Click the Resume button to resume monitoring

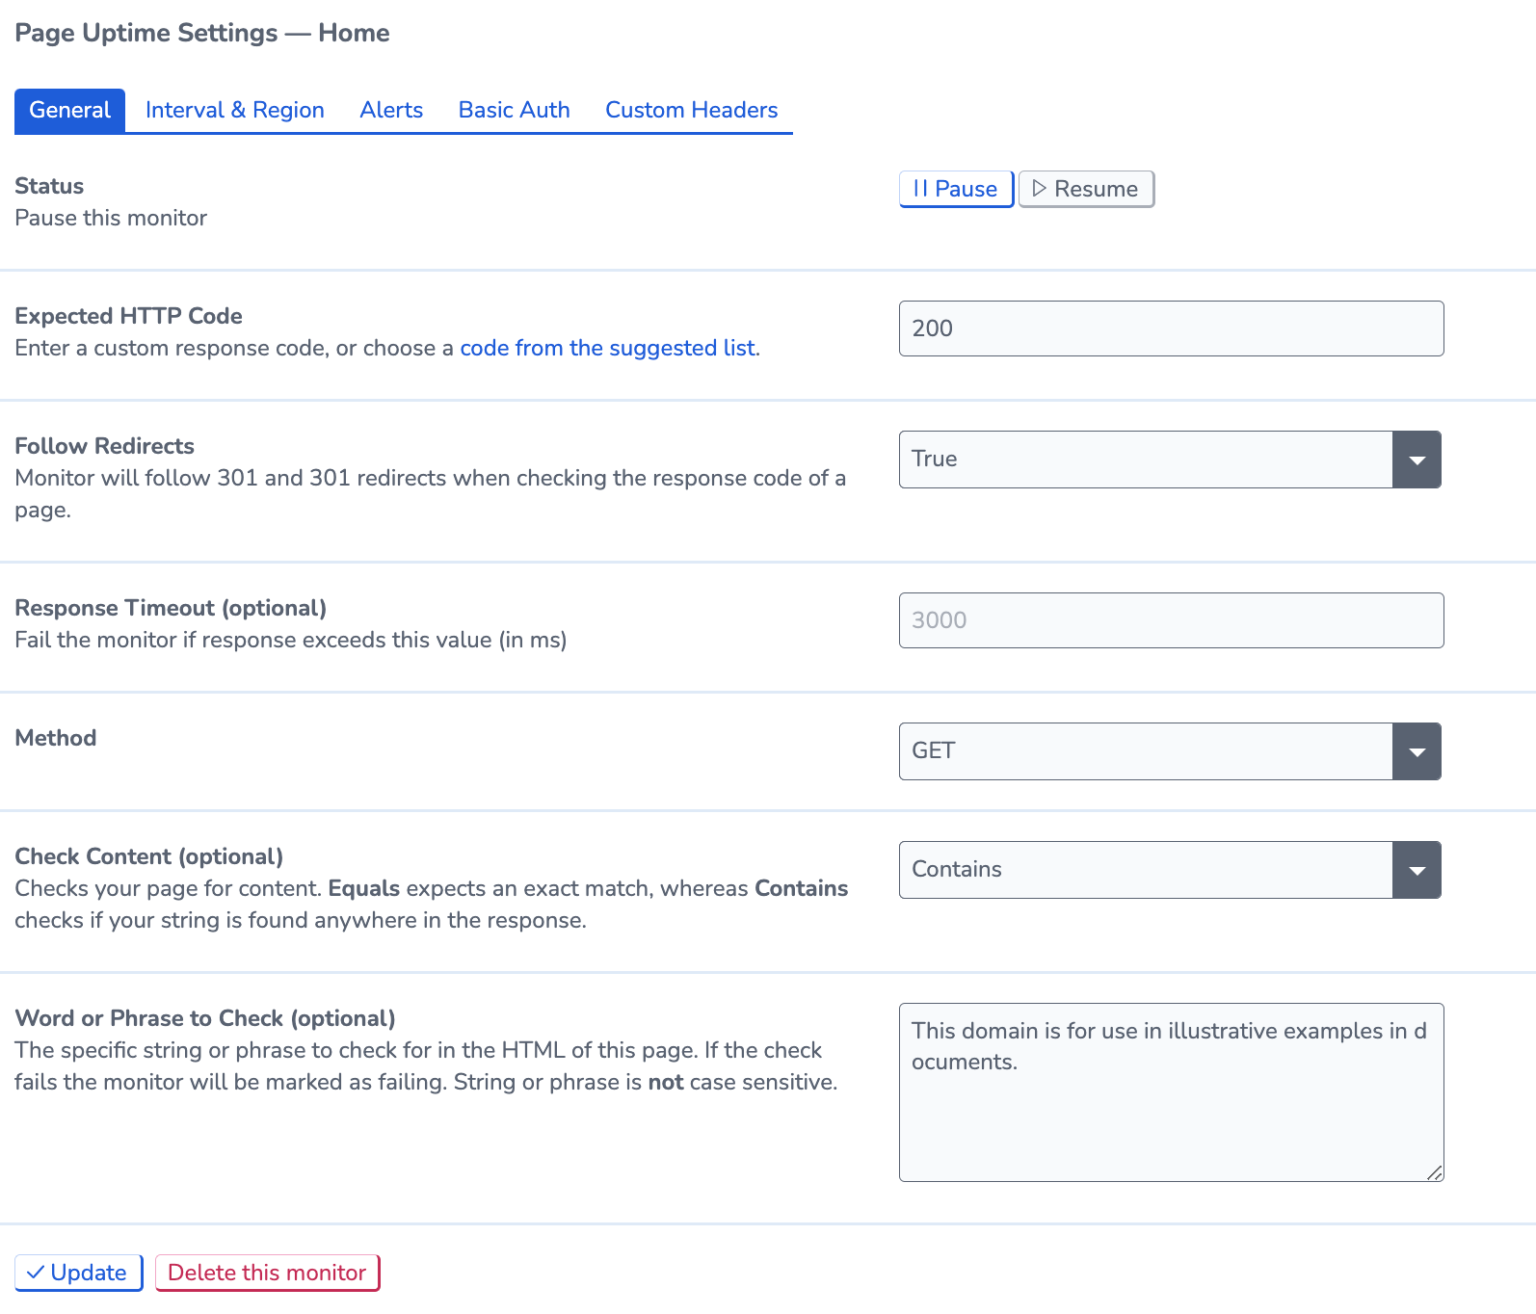(1086, 188)
